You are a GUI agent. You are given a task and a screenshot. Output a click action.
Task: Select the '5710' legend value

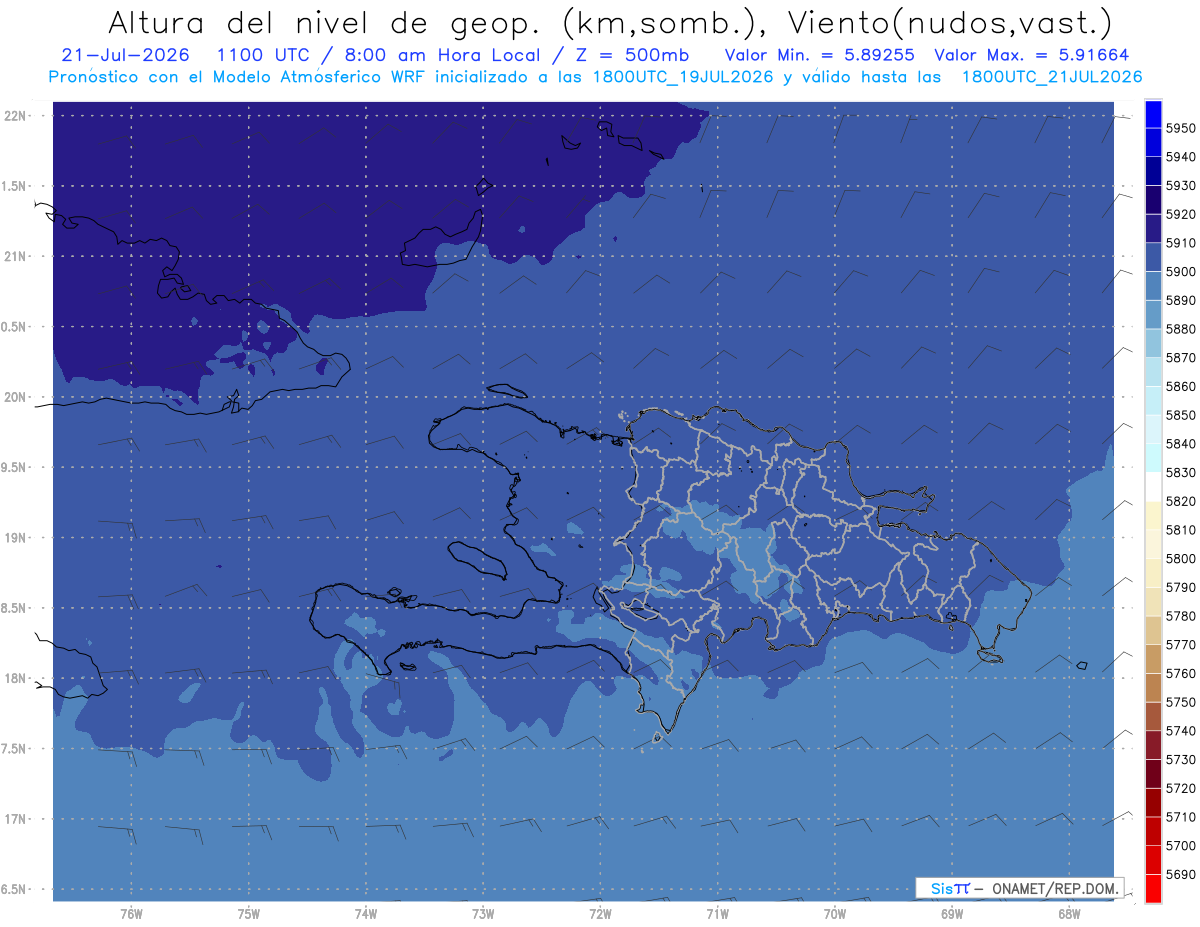click(1181, 817)
